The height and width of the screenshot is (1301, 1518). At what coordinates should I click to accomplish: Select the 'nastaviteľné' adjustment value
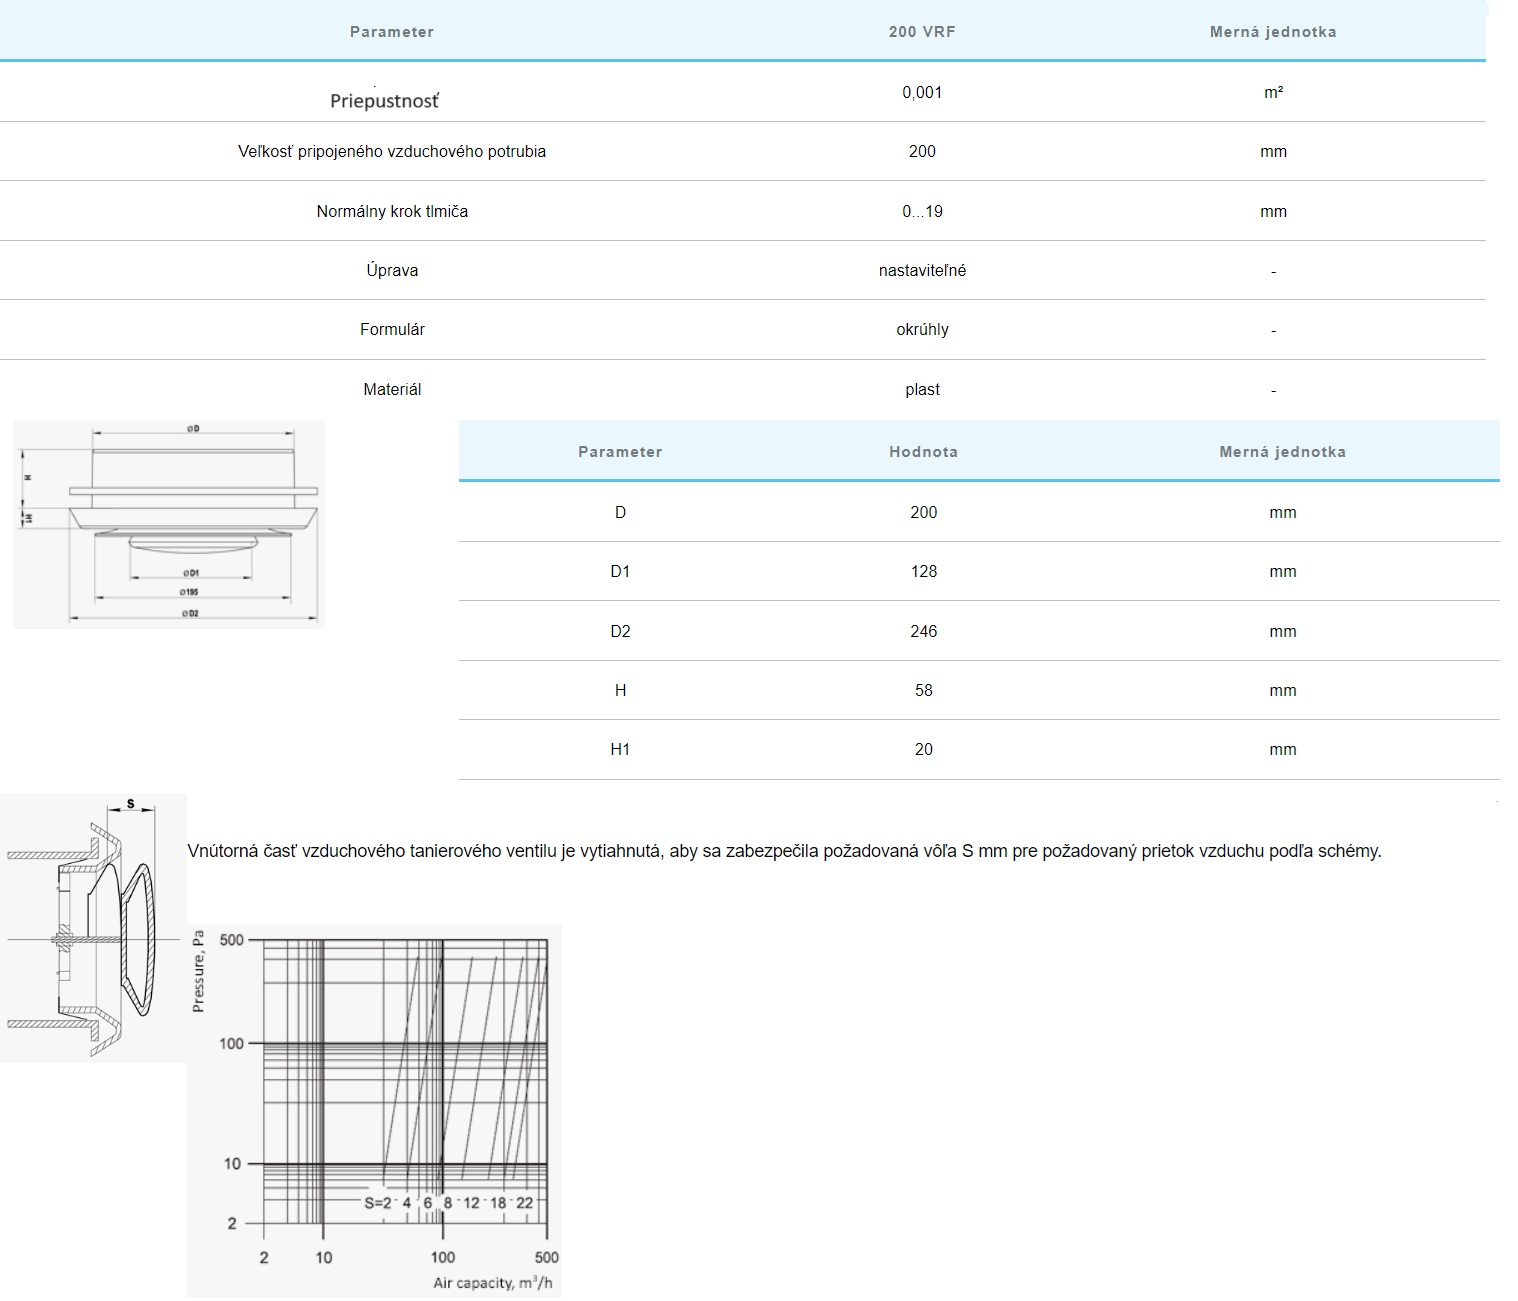coord(921,271)
